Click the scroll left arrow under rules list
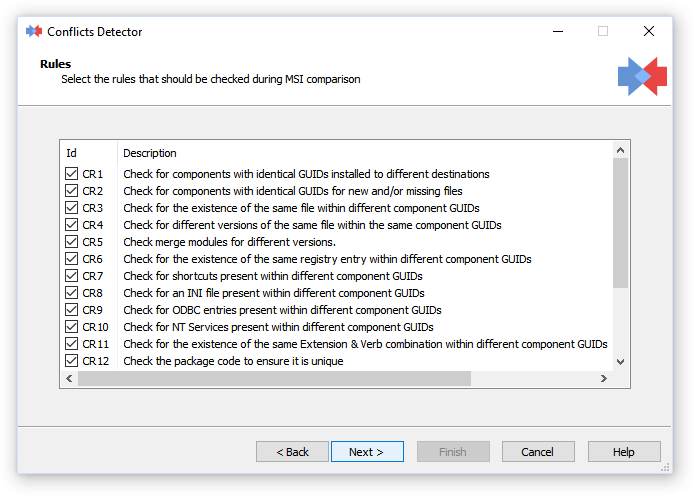Image resolution: width=694 pixels, height=496 pixels. pos(69,378)
